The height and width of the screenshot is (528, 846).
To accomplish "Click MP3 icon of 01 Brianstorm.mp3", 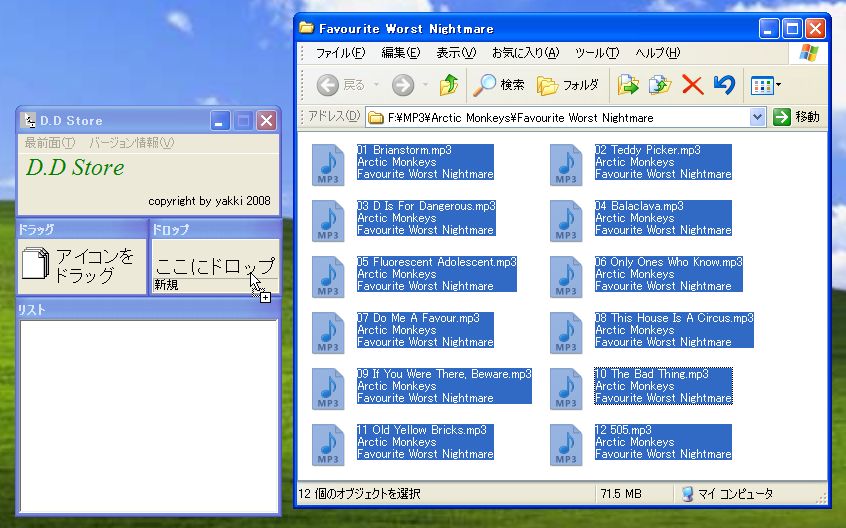I will point(328,165).
